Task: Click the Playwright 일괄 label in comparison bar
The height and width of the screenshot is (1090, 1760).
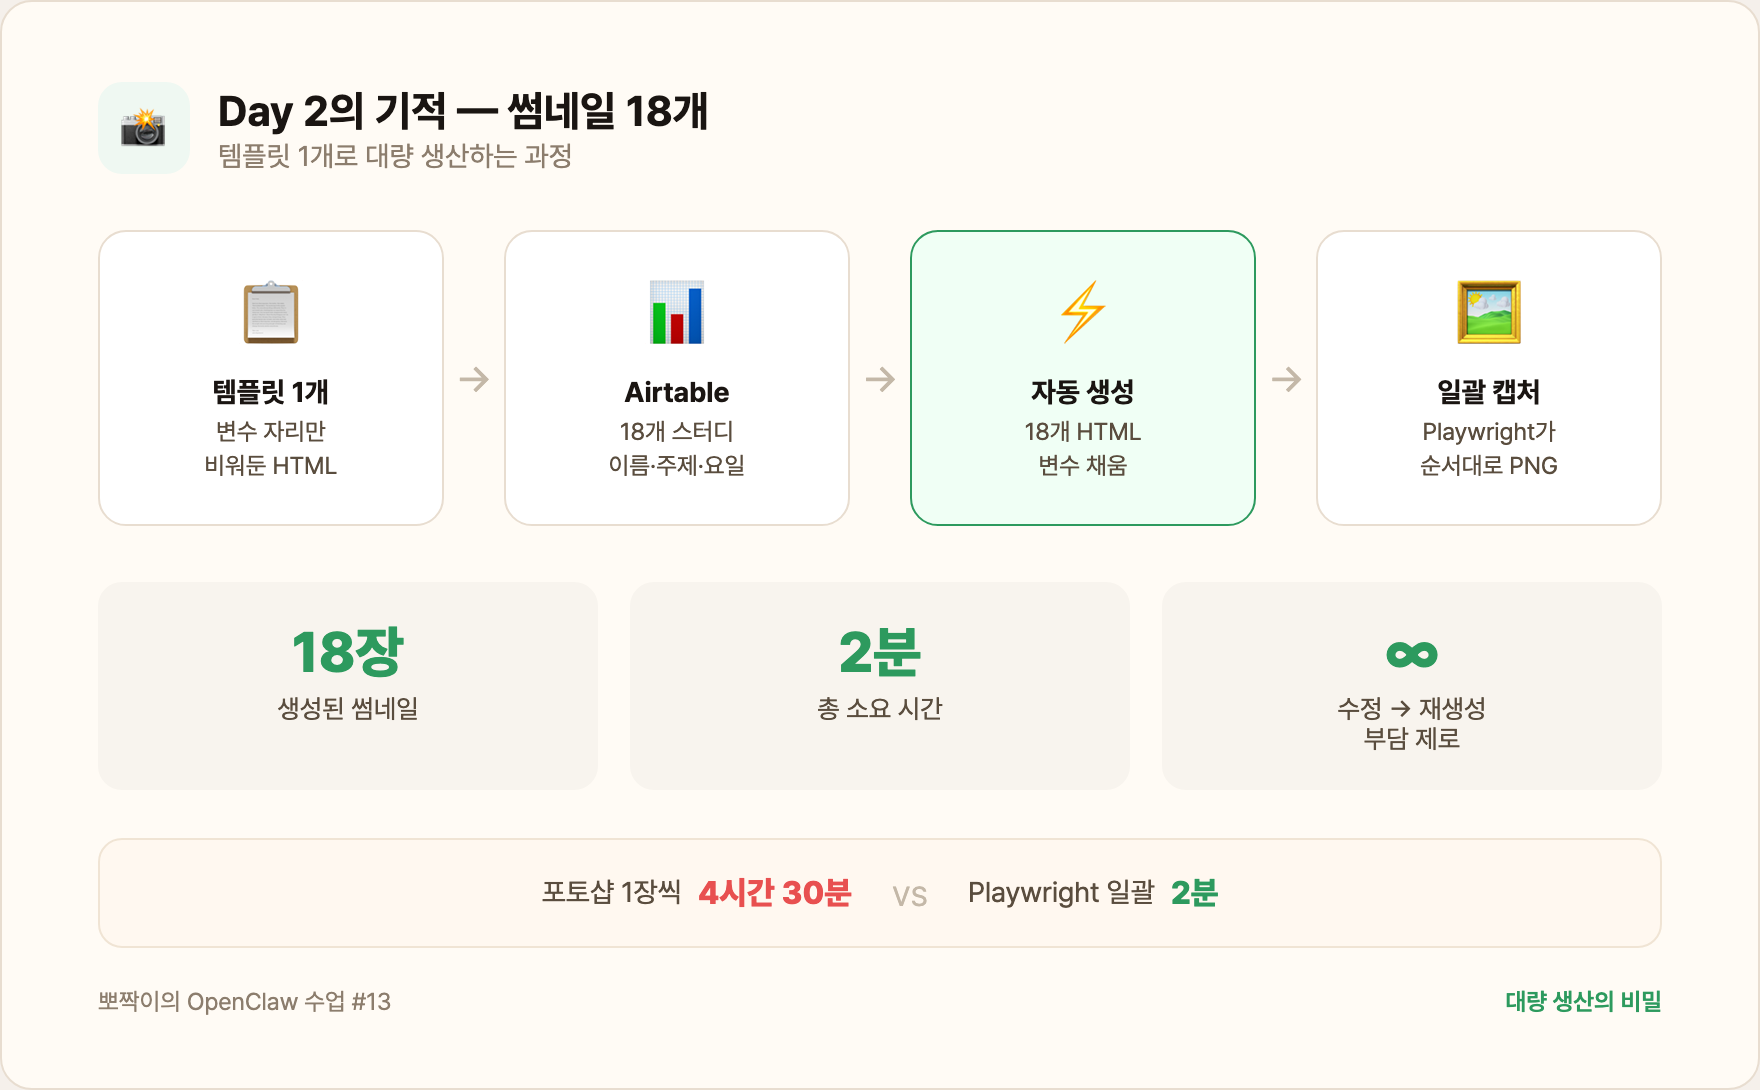Action: pos(1061,892)
